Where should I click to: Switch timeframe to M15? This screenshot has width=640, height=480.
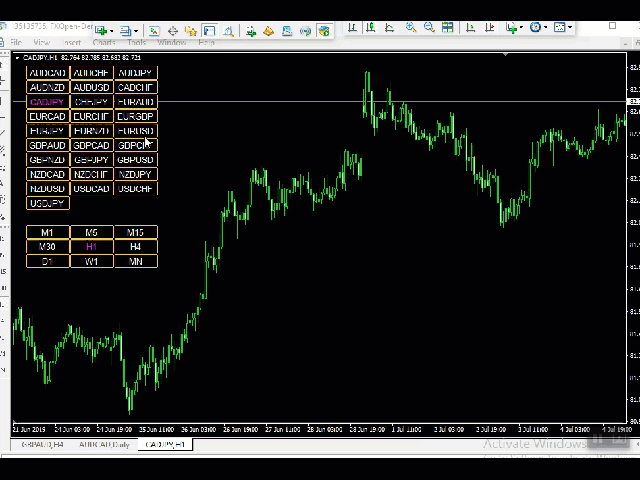point(136,232)
